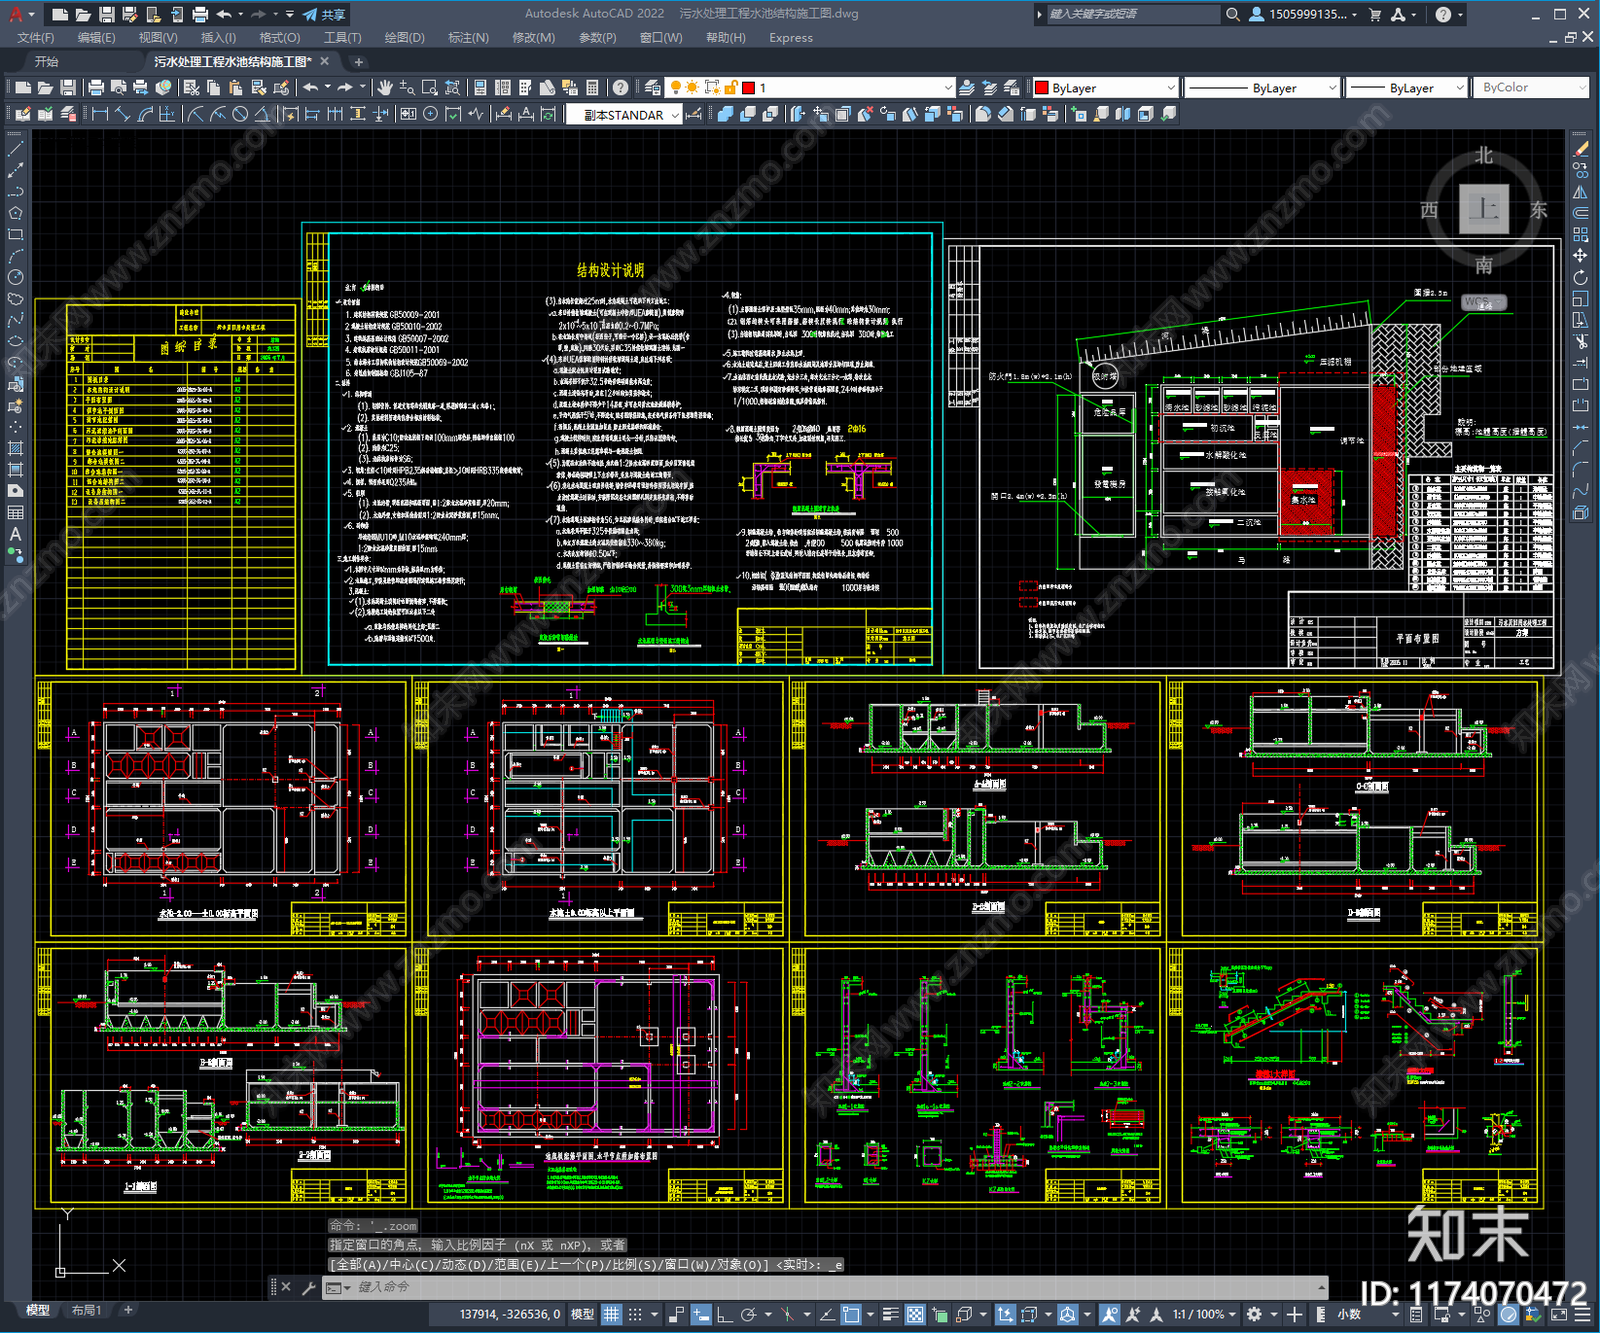This screenshot has height=1333, width=1600.
Task: Click the Diameter dimension icon
Action: pos(240,114)
